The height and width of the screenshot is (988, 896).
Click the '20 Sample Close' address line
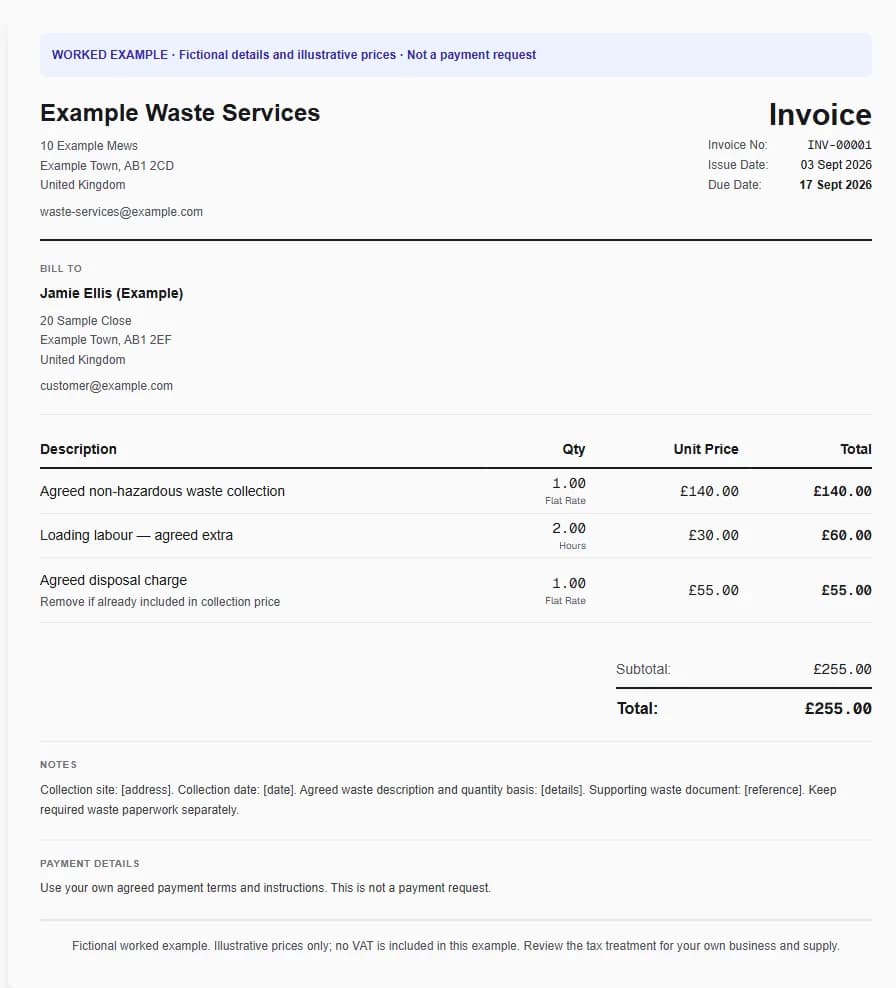tap(86, 321)
